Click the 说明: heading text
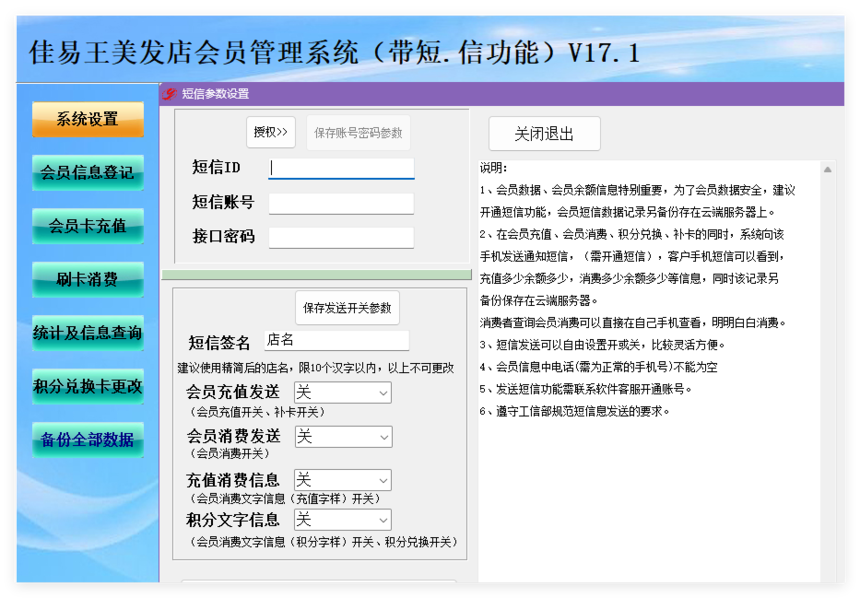This screenshot has width=860, height=598. [x=494, y=168]
